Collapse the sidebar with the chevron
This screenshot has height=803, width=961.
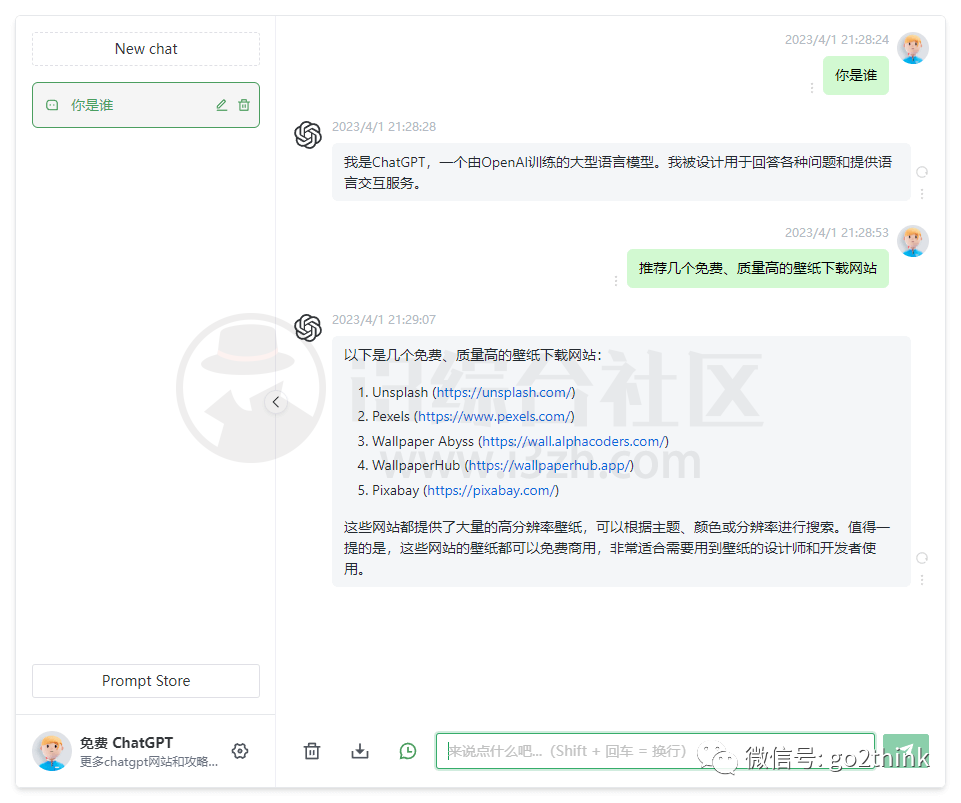(x=276, y=402)
